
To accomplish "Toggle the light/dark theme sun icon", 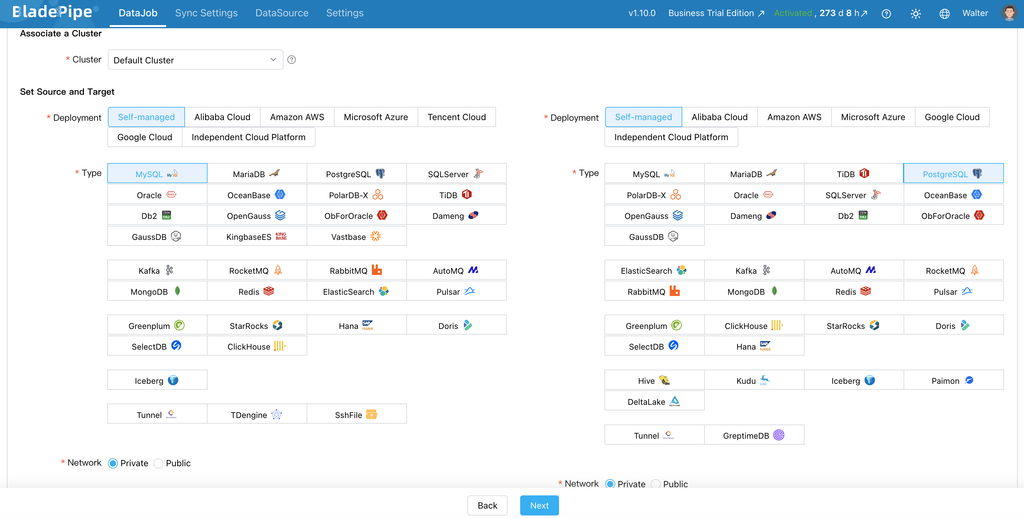I will 916,13.
